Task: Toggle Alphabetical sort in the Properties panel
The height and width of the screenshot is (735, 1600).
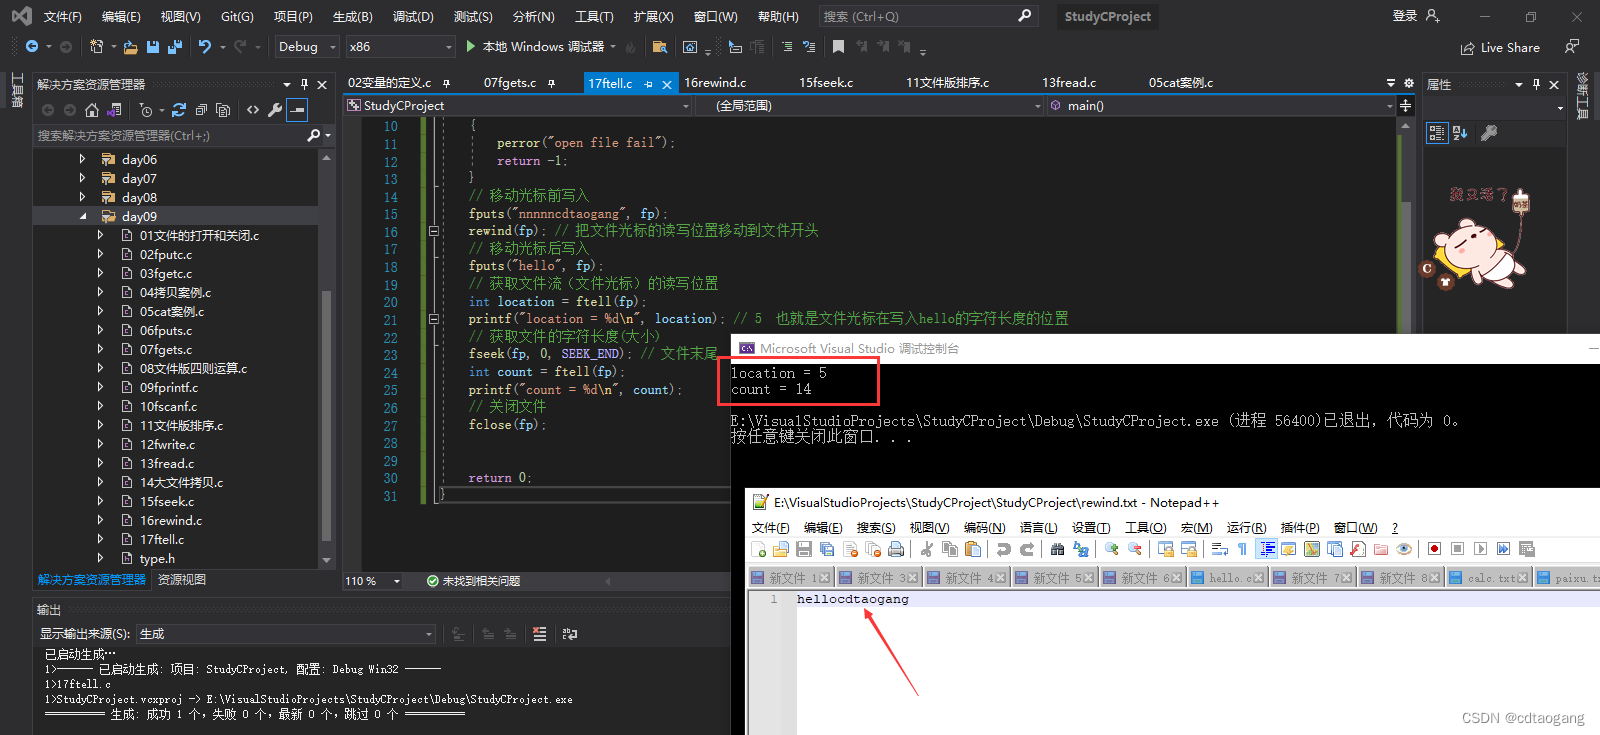Action: pos(1460,133)
